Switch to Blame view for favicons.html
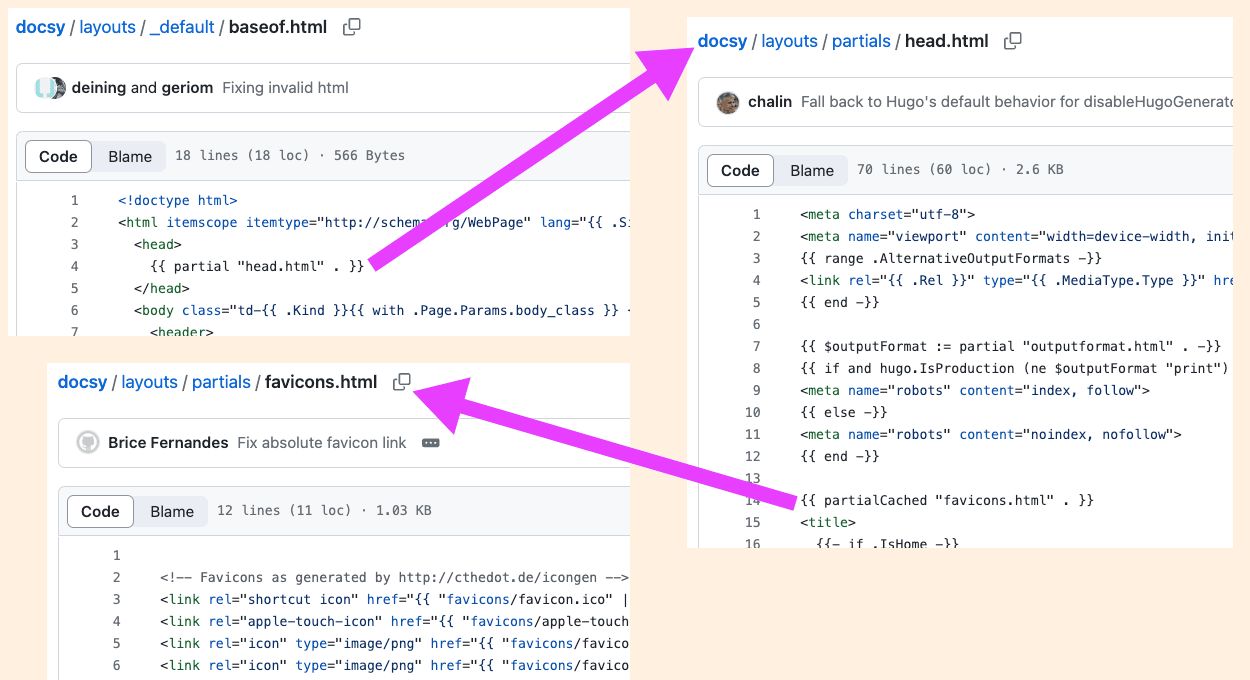This screenshot has width=1250, height=680. tap(171, 511)
